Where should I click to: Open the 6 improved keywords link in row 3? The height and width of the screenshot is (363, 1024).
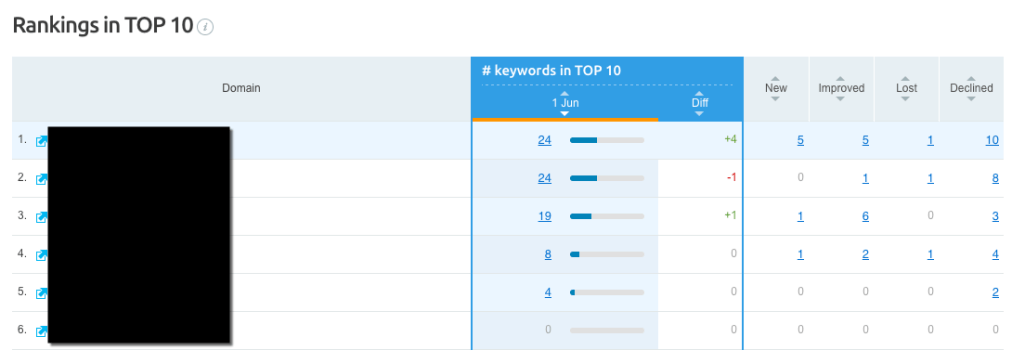865,216
